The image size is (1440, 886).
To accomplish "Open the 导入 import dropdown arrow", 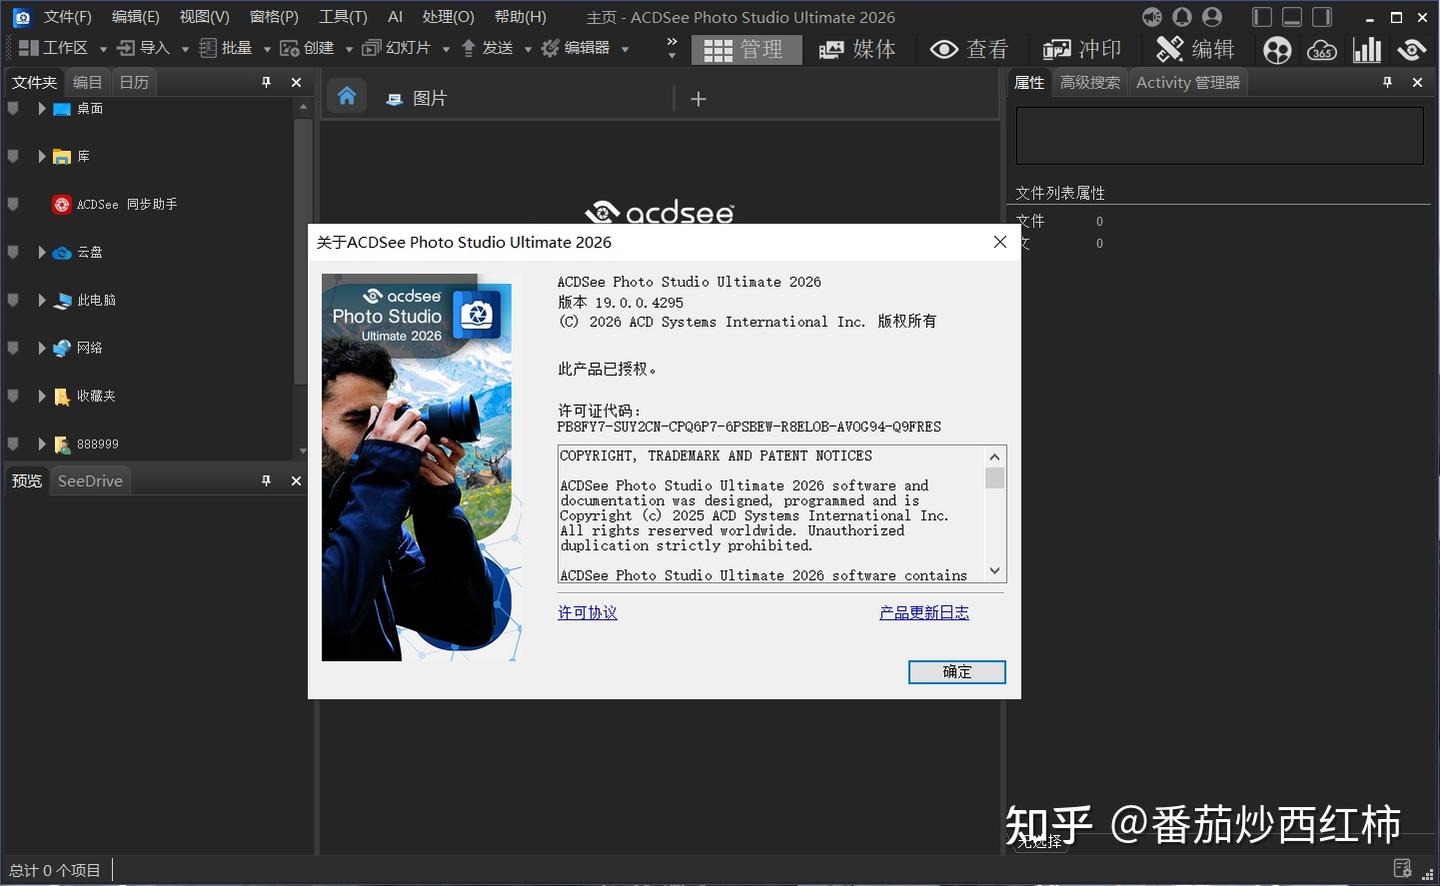I will click(x=185, y=49).
